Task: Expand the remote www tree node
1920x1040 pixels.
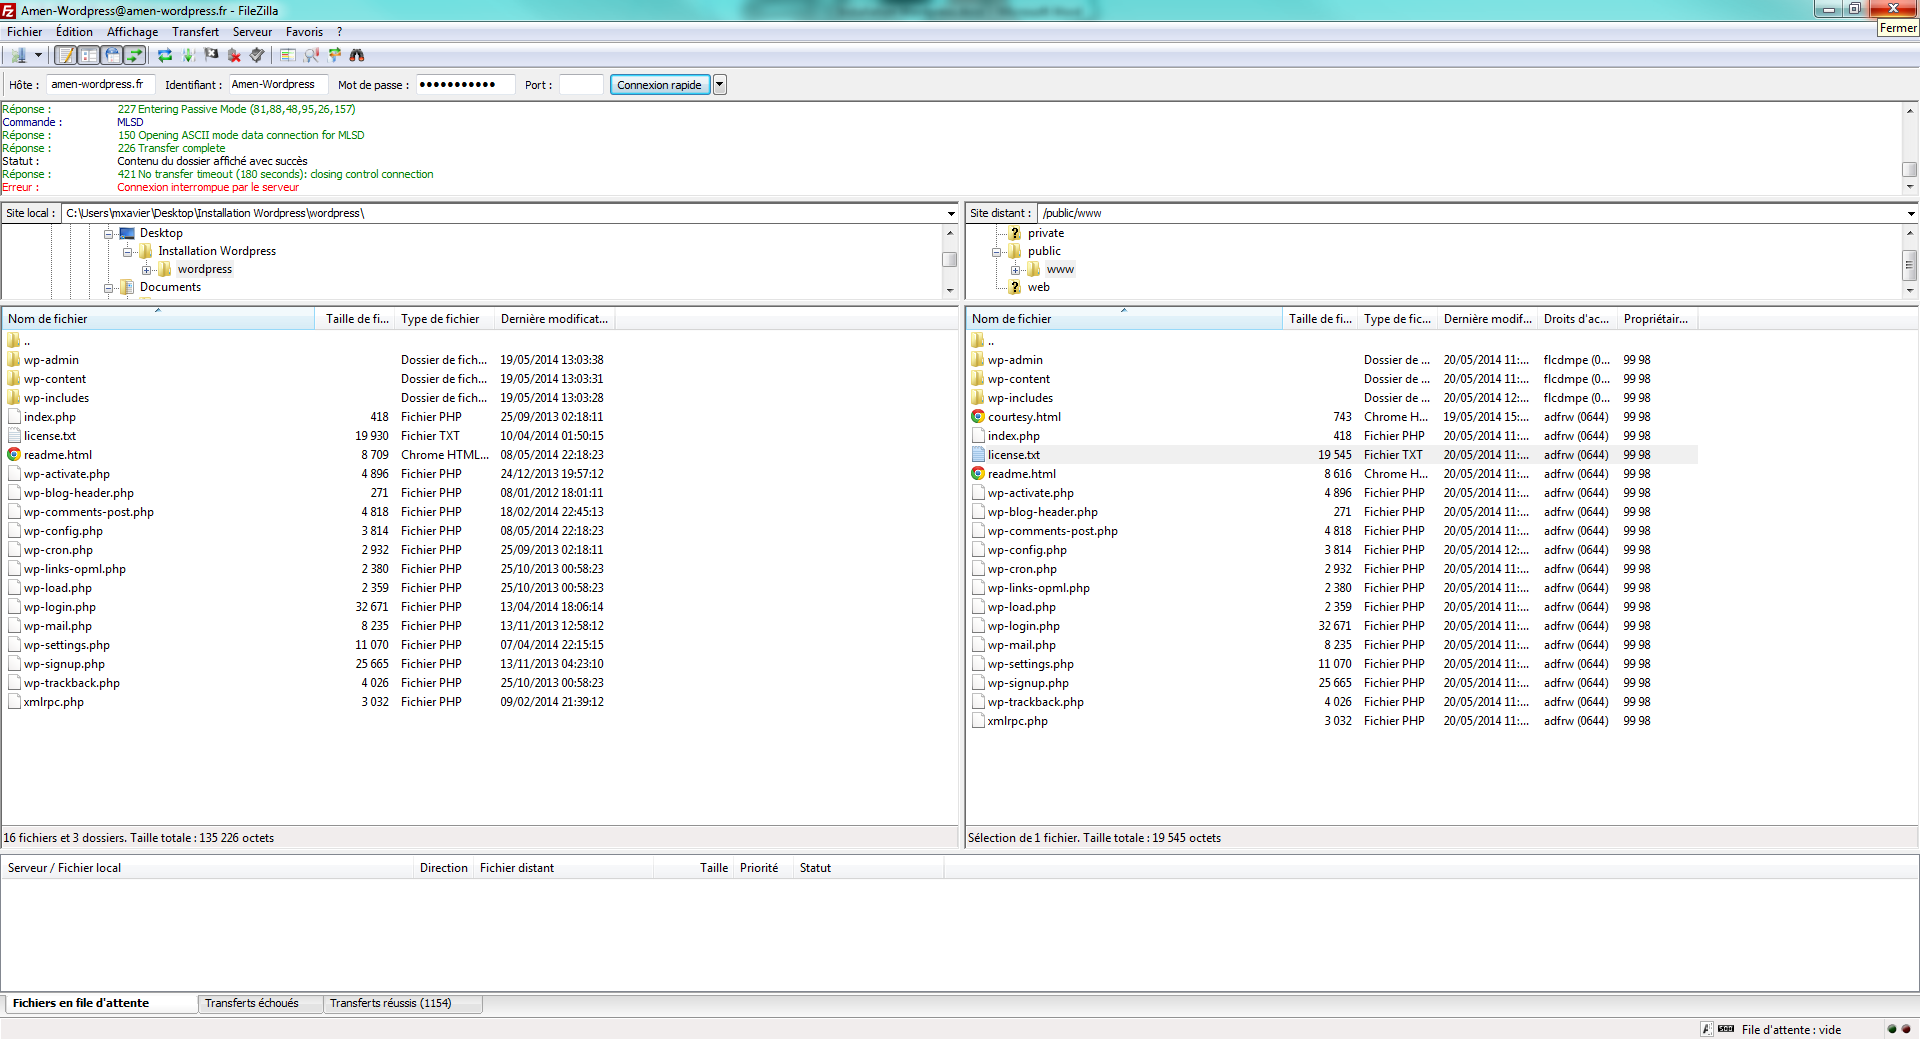Action: pos(1016,269)
